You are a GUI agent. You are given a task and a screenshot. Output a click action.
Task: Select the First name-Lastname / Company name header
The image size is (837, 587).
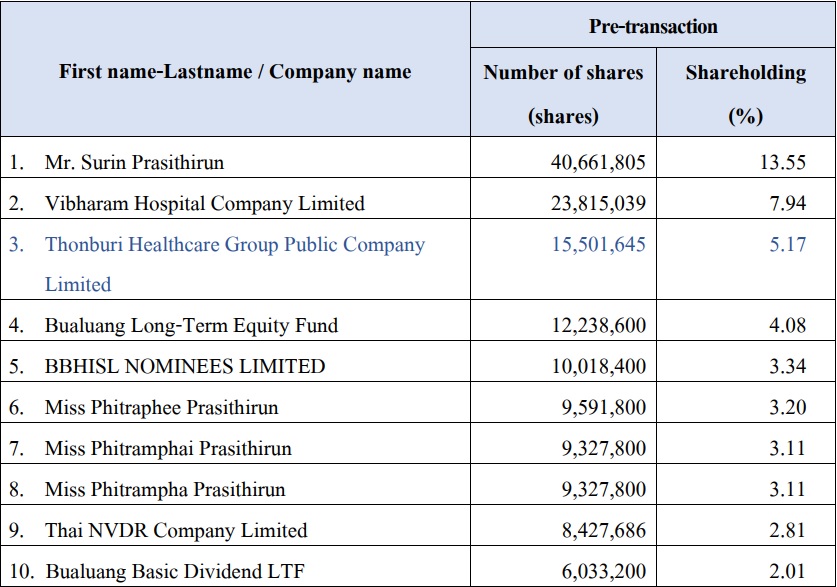coord(235,71)
